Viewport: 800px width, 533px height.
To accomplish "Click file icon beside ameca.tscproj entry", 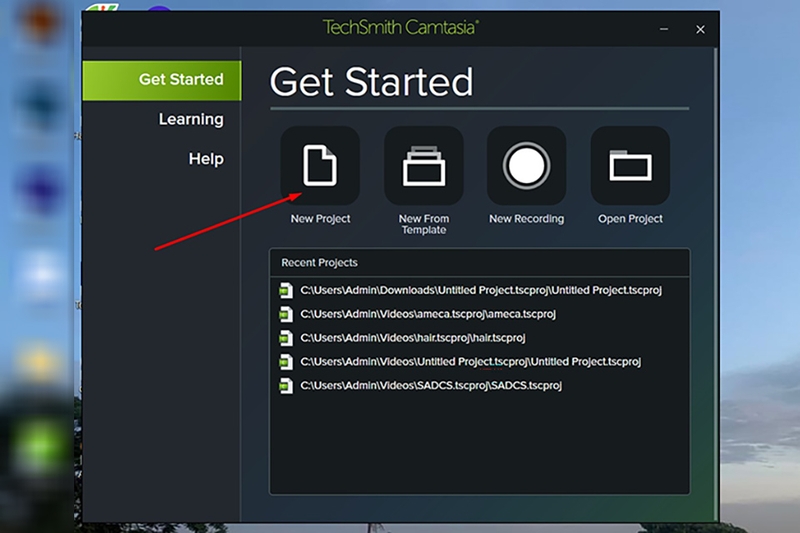I will pyautogui.click(x=286, y=314).
